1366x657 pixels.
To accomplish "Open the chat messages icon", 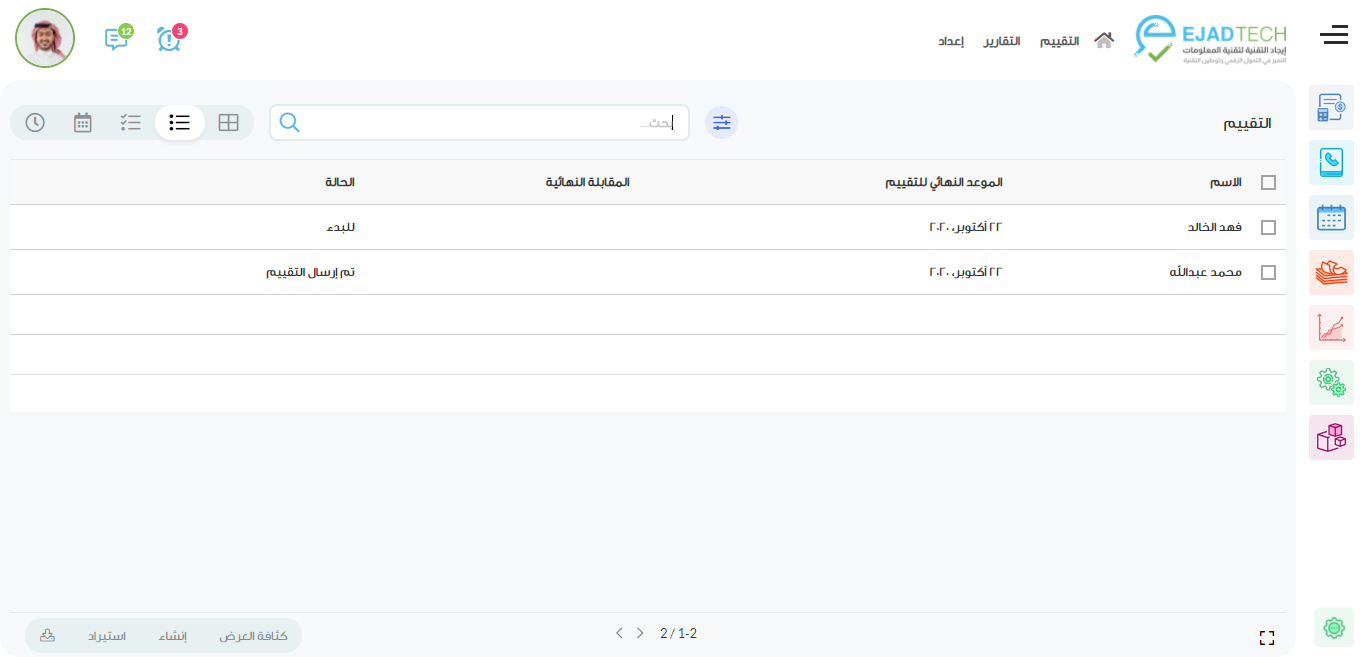I will pos(117,39).
